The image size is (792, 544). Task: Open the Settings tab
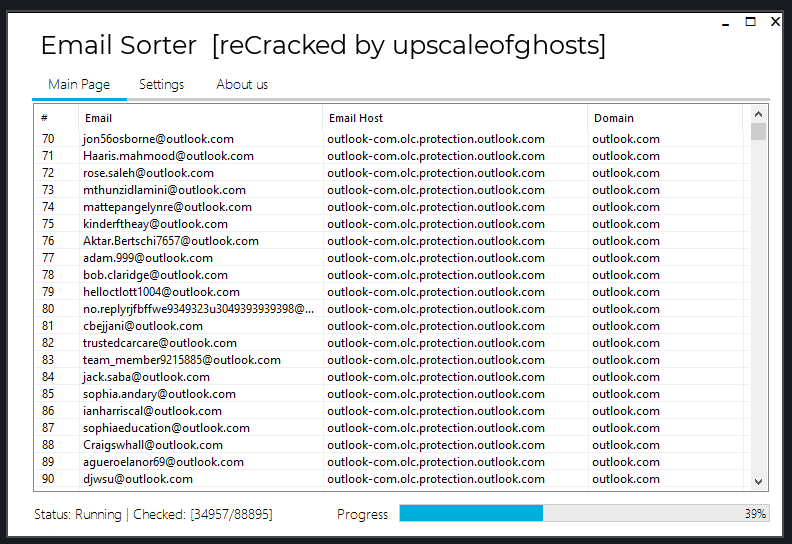[x=161, y=85]
